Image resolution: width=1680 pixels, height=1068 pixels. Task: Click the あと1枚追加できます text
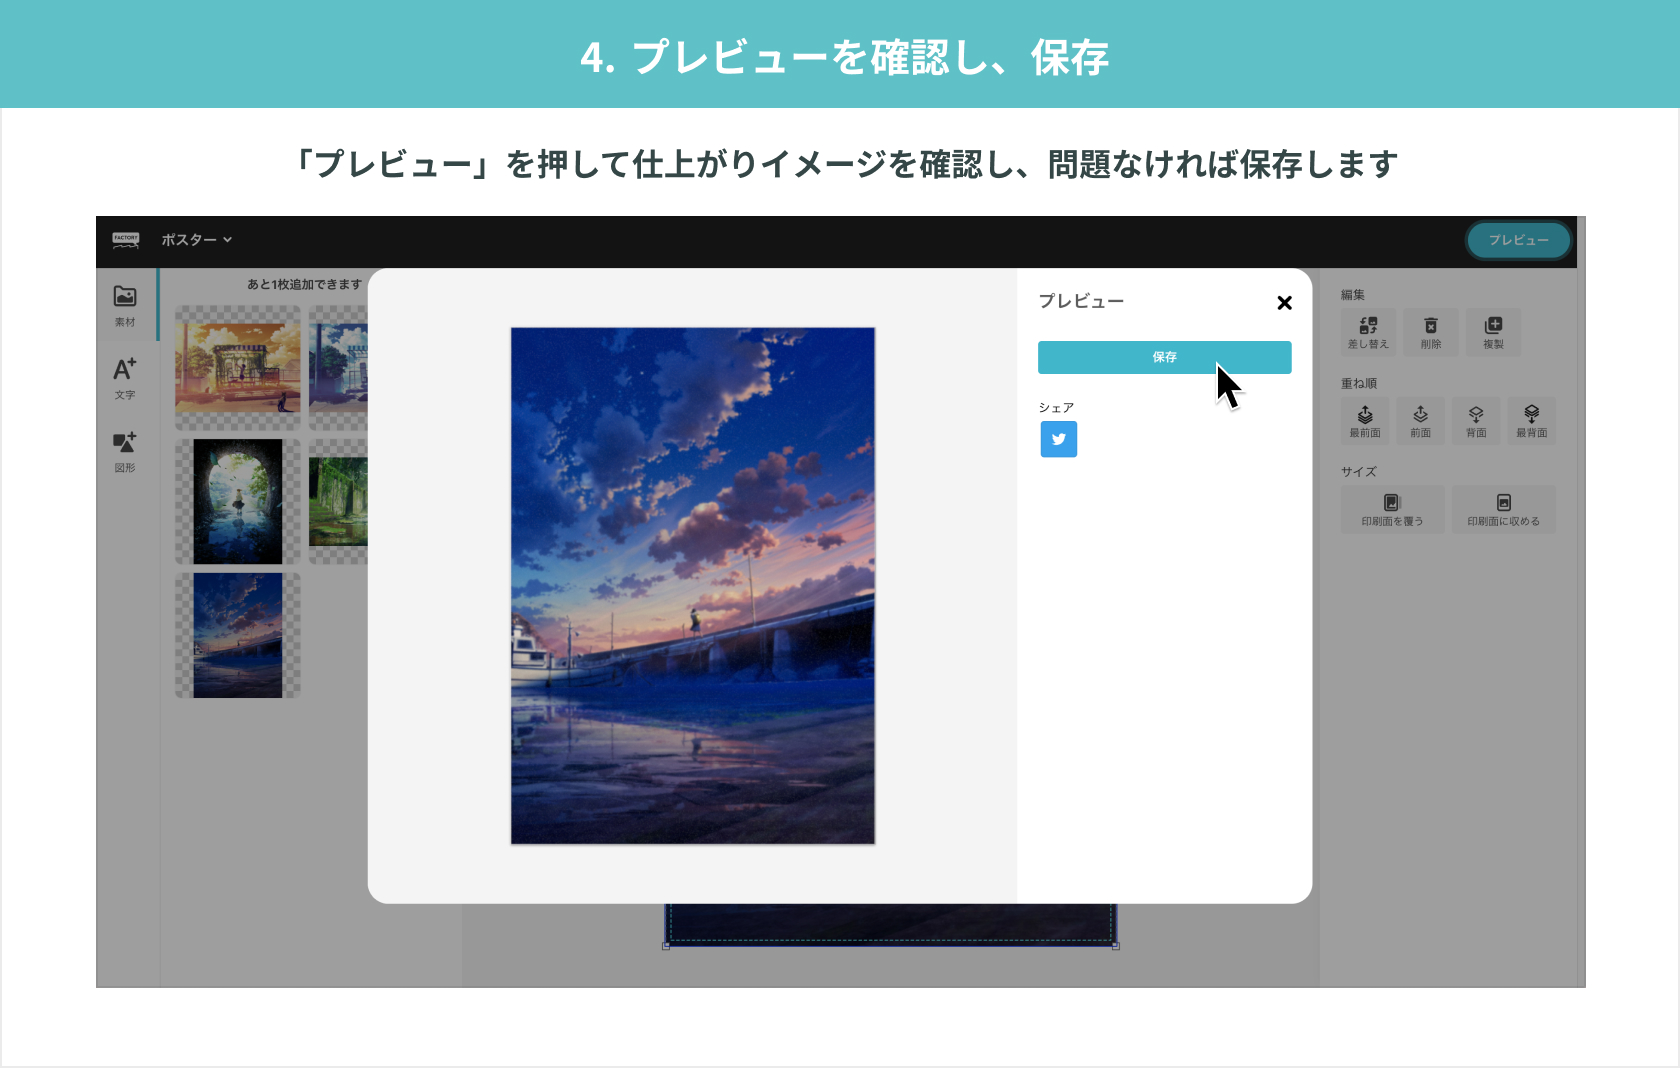pyautogui.click(x=304, y=285)
